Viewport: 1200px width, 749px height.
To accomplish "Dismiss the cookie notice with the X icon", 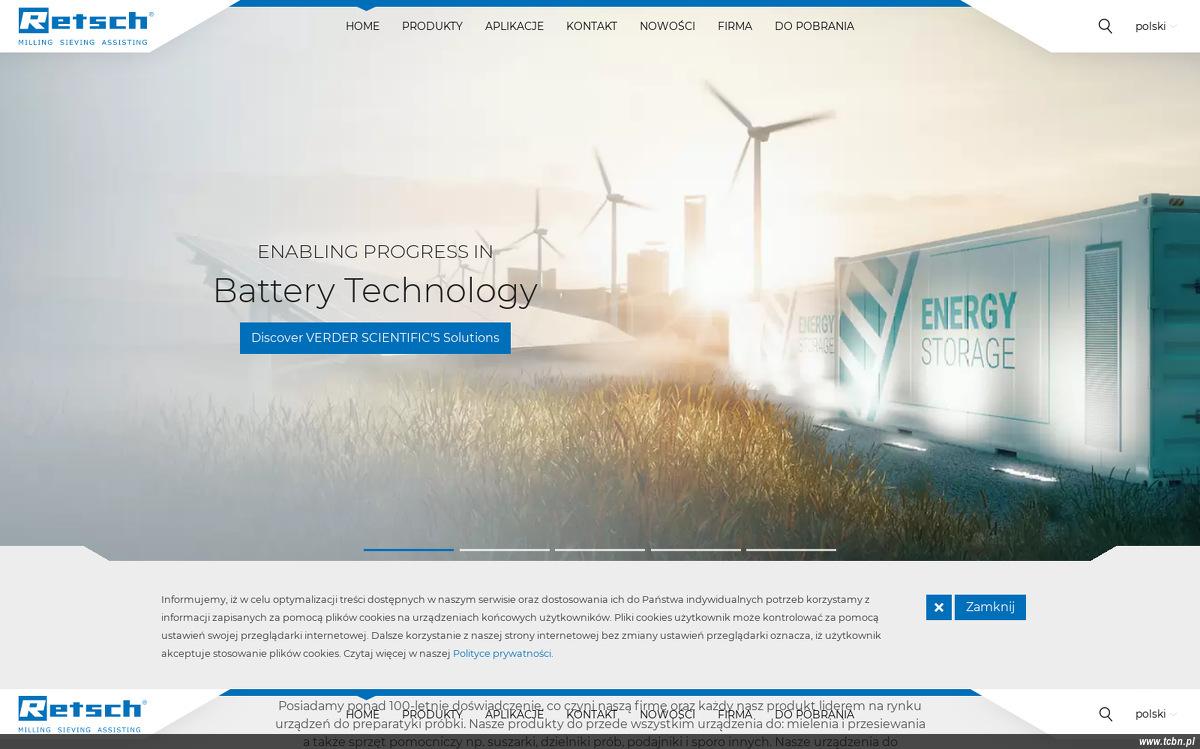I will pyautogui.click(x=939, y=607).
